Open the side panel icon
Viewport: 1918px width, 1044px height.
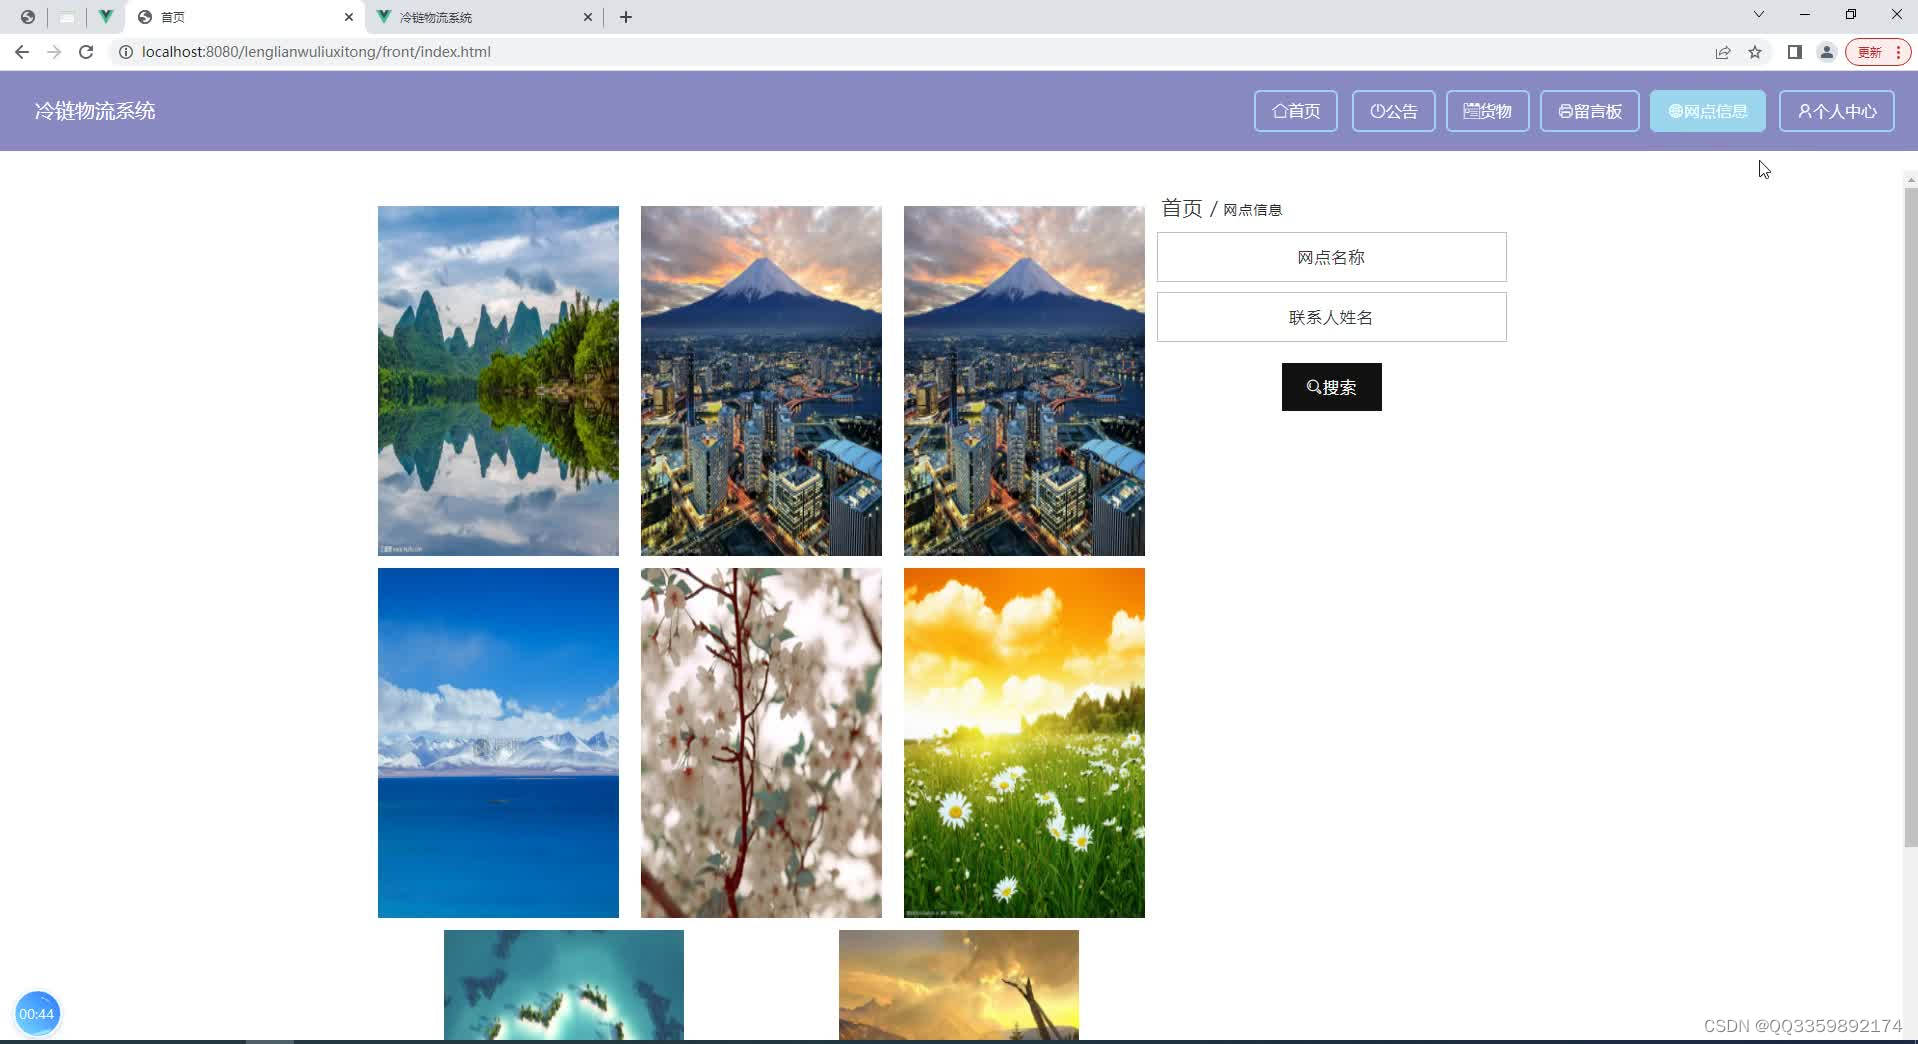coord(1795,52)
